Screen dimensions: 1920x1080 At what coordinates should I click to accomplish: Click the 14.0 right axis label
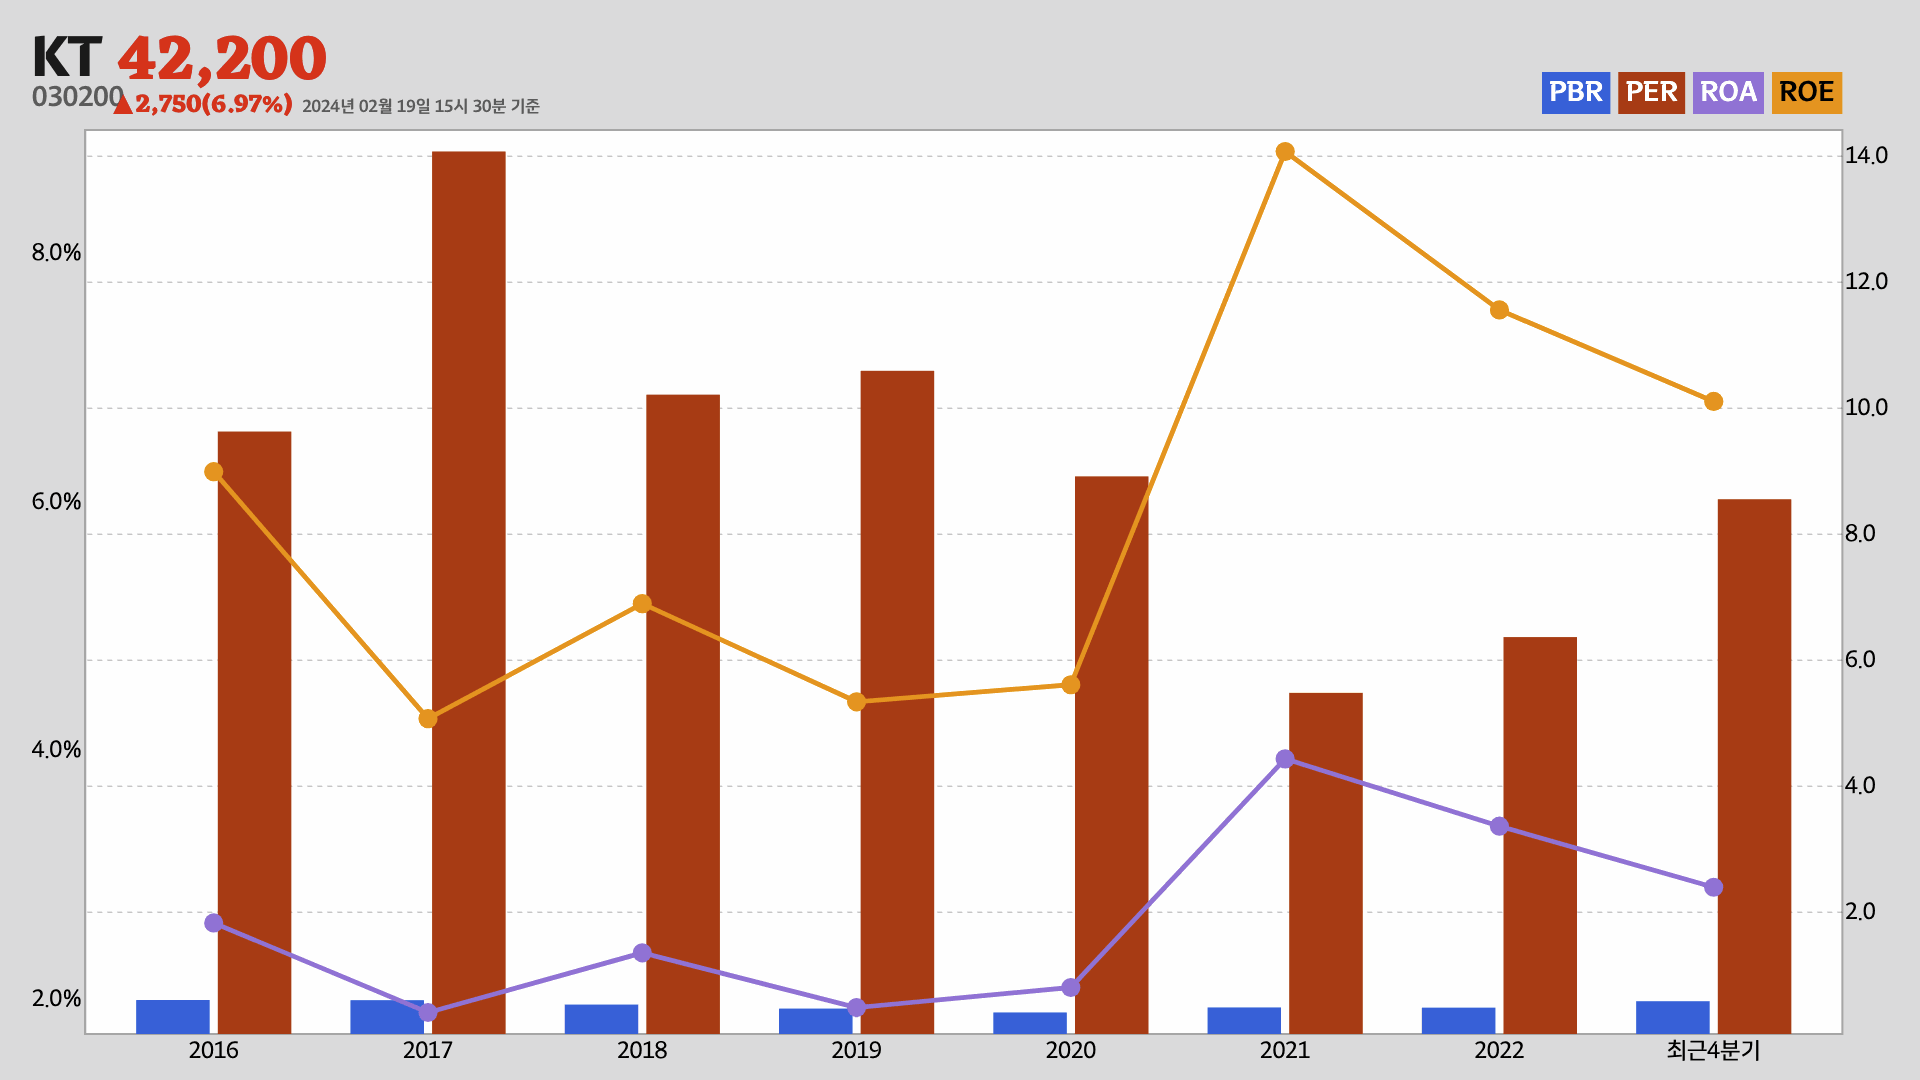(1866, 156)
